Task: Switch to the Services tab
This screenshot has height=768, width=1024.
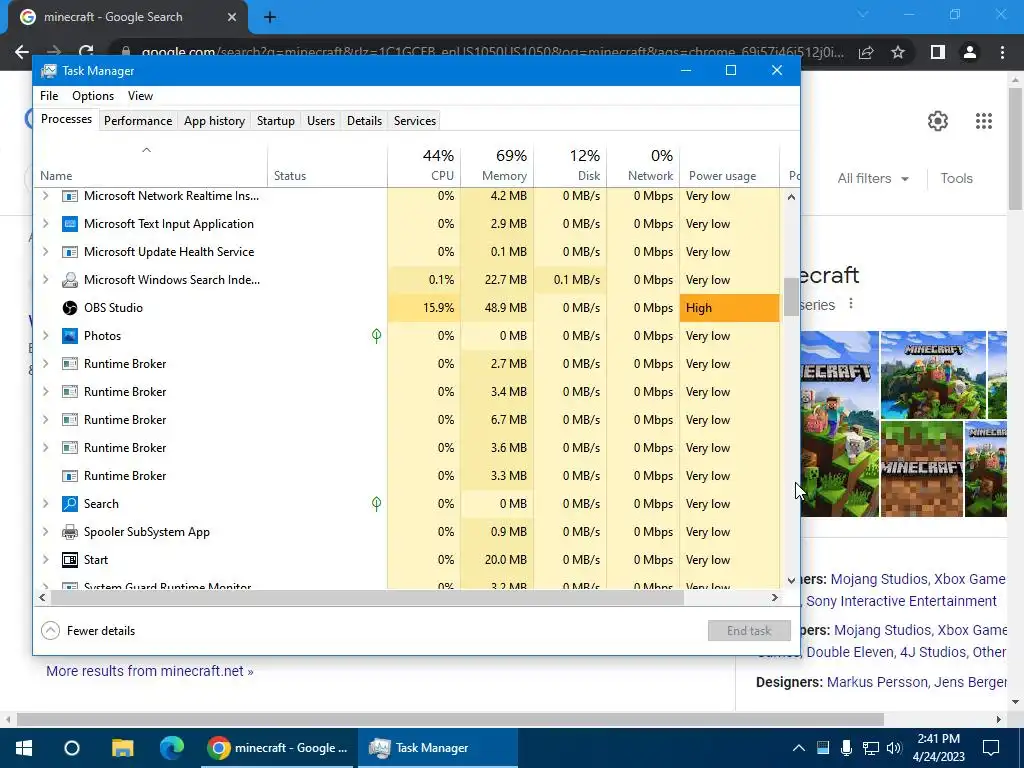Action: [x=415, y=121]
